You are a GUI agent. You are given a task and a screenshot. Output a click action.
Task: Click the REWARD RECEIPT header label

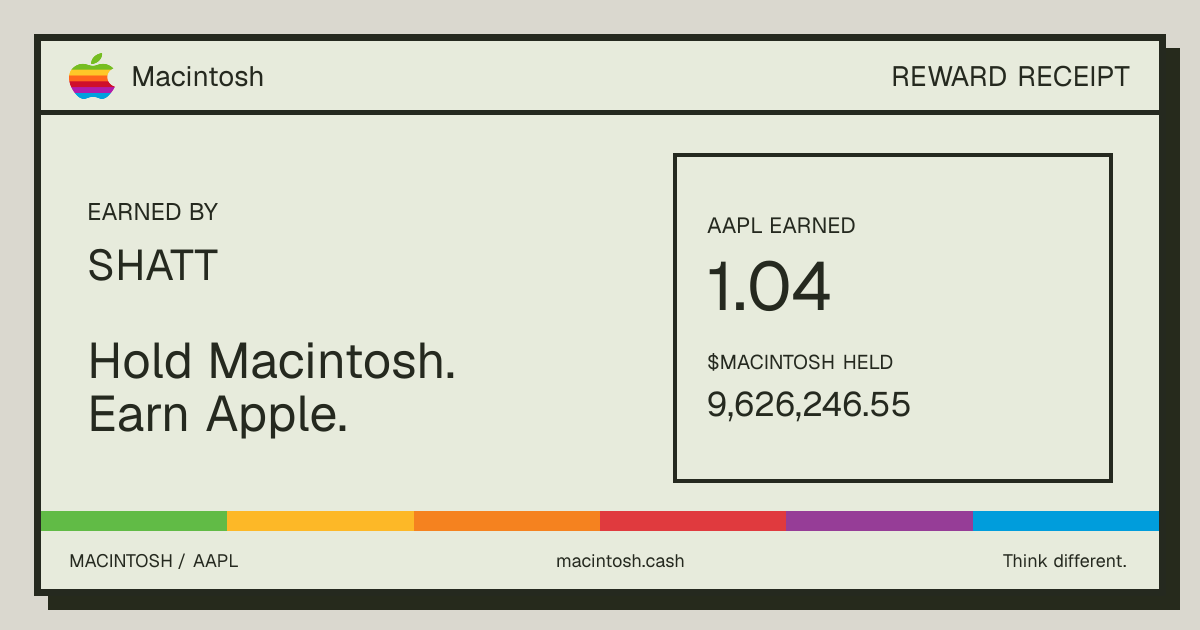point(1010,77)
